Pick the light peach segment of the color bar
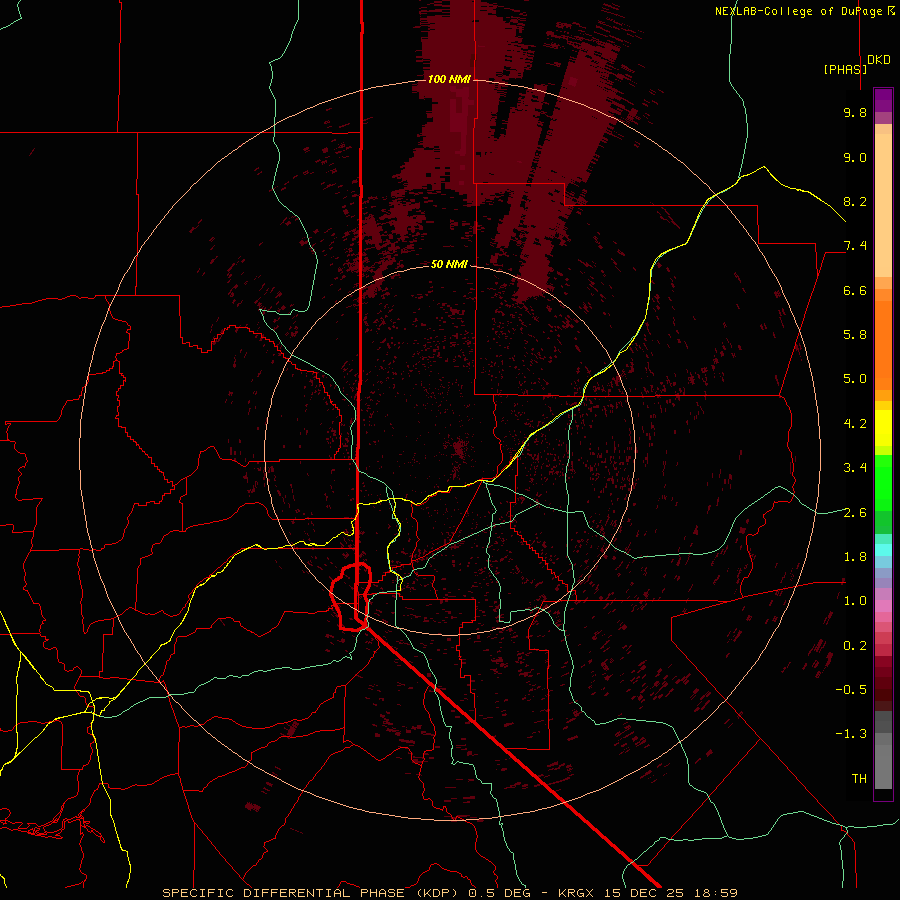The width and height of the screenshot is (900, 900). pos(883,205)
